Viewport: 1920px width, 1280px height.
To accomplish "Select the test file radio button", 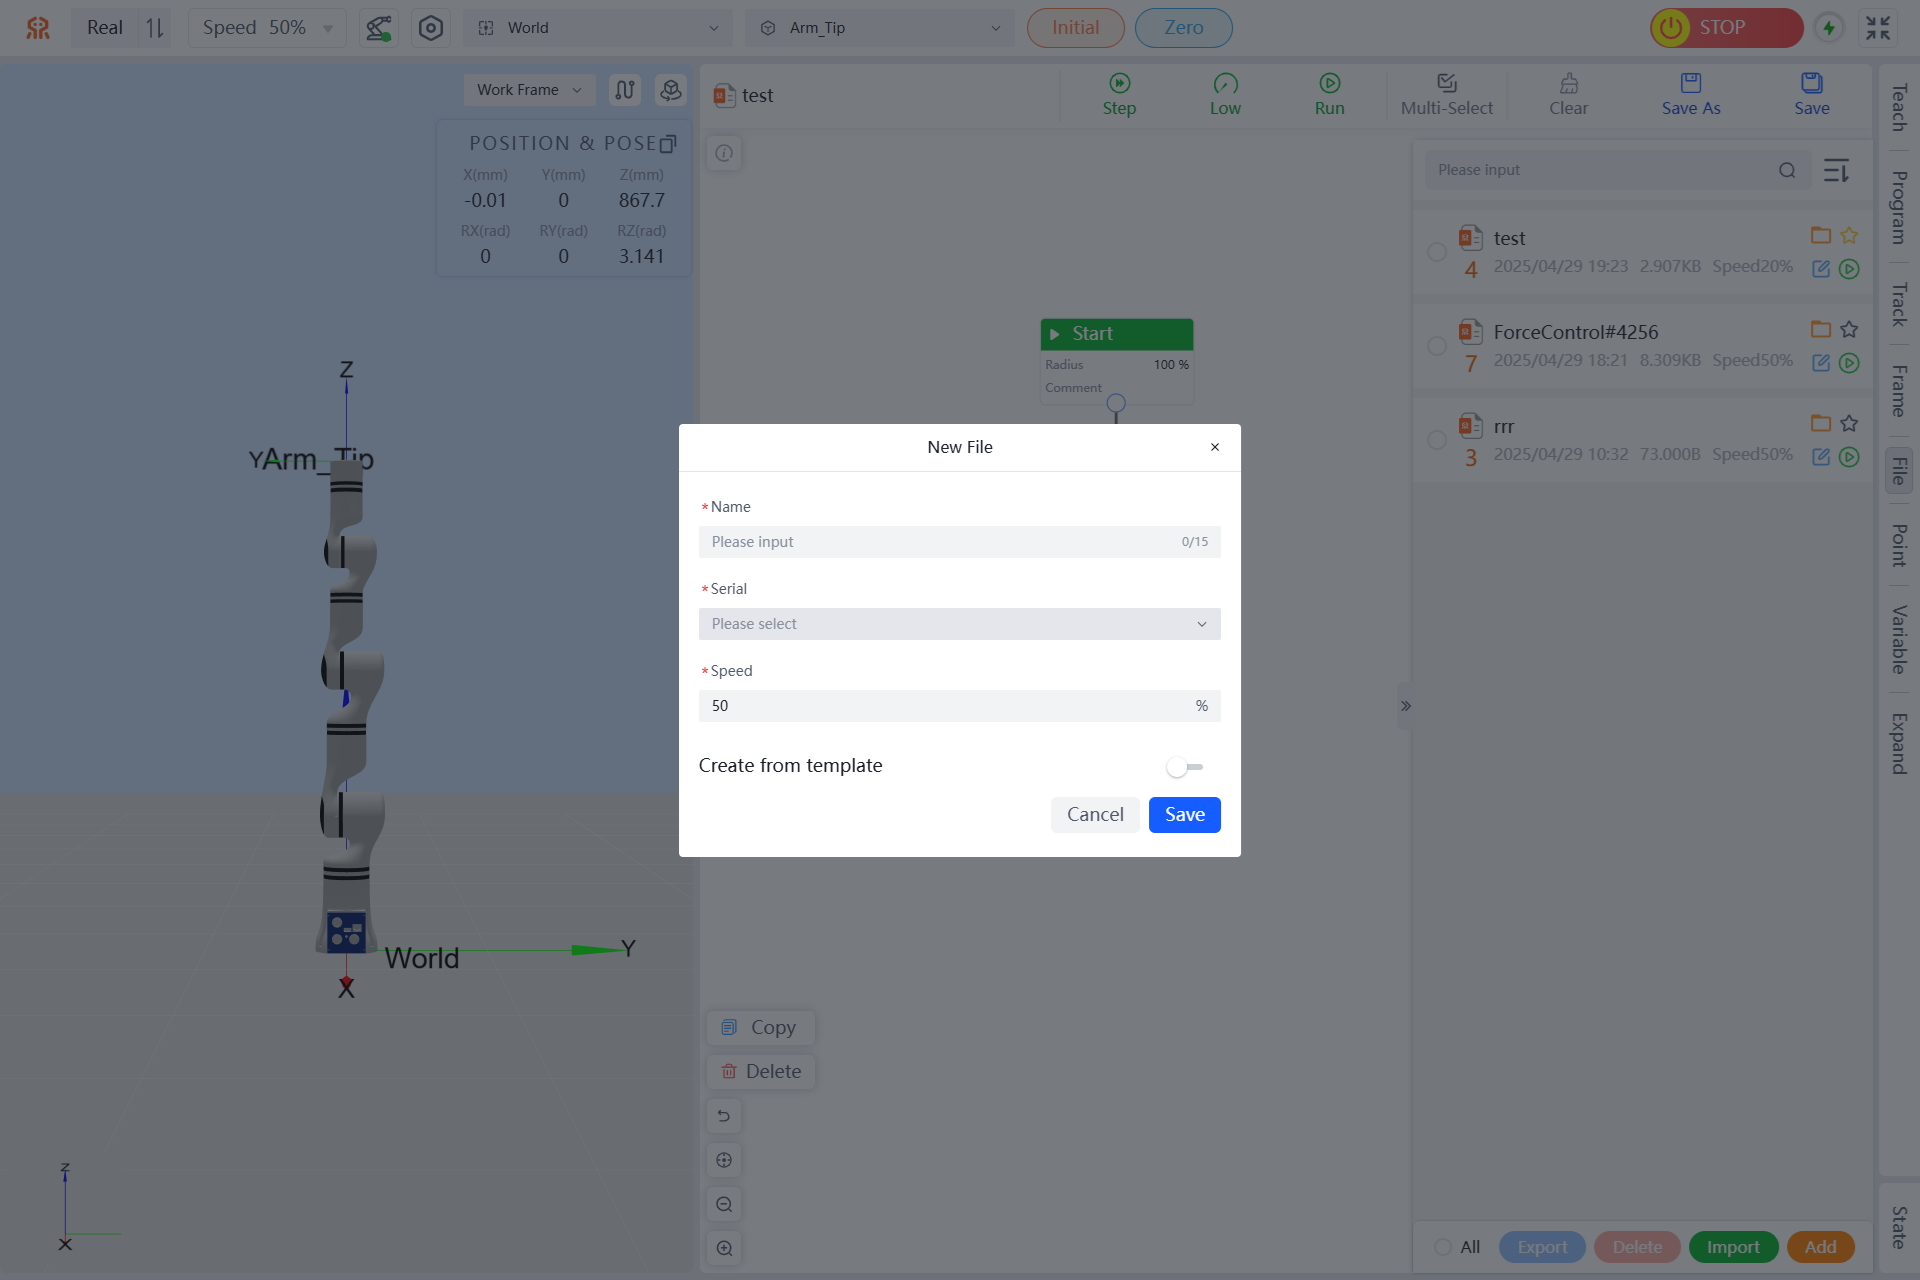I will point(1437,252).
